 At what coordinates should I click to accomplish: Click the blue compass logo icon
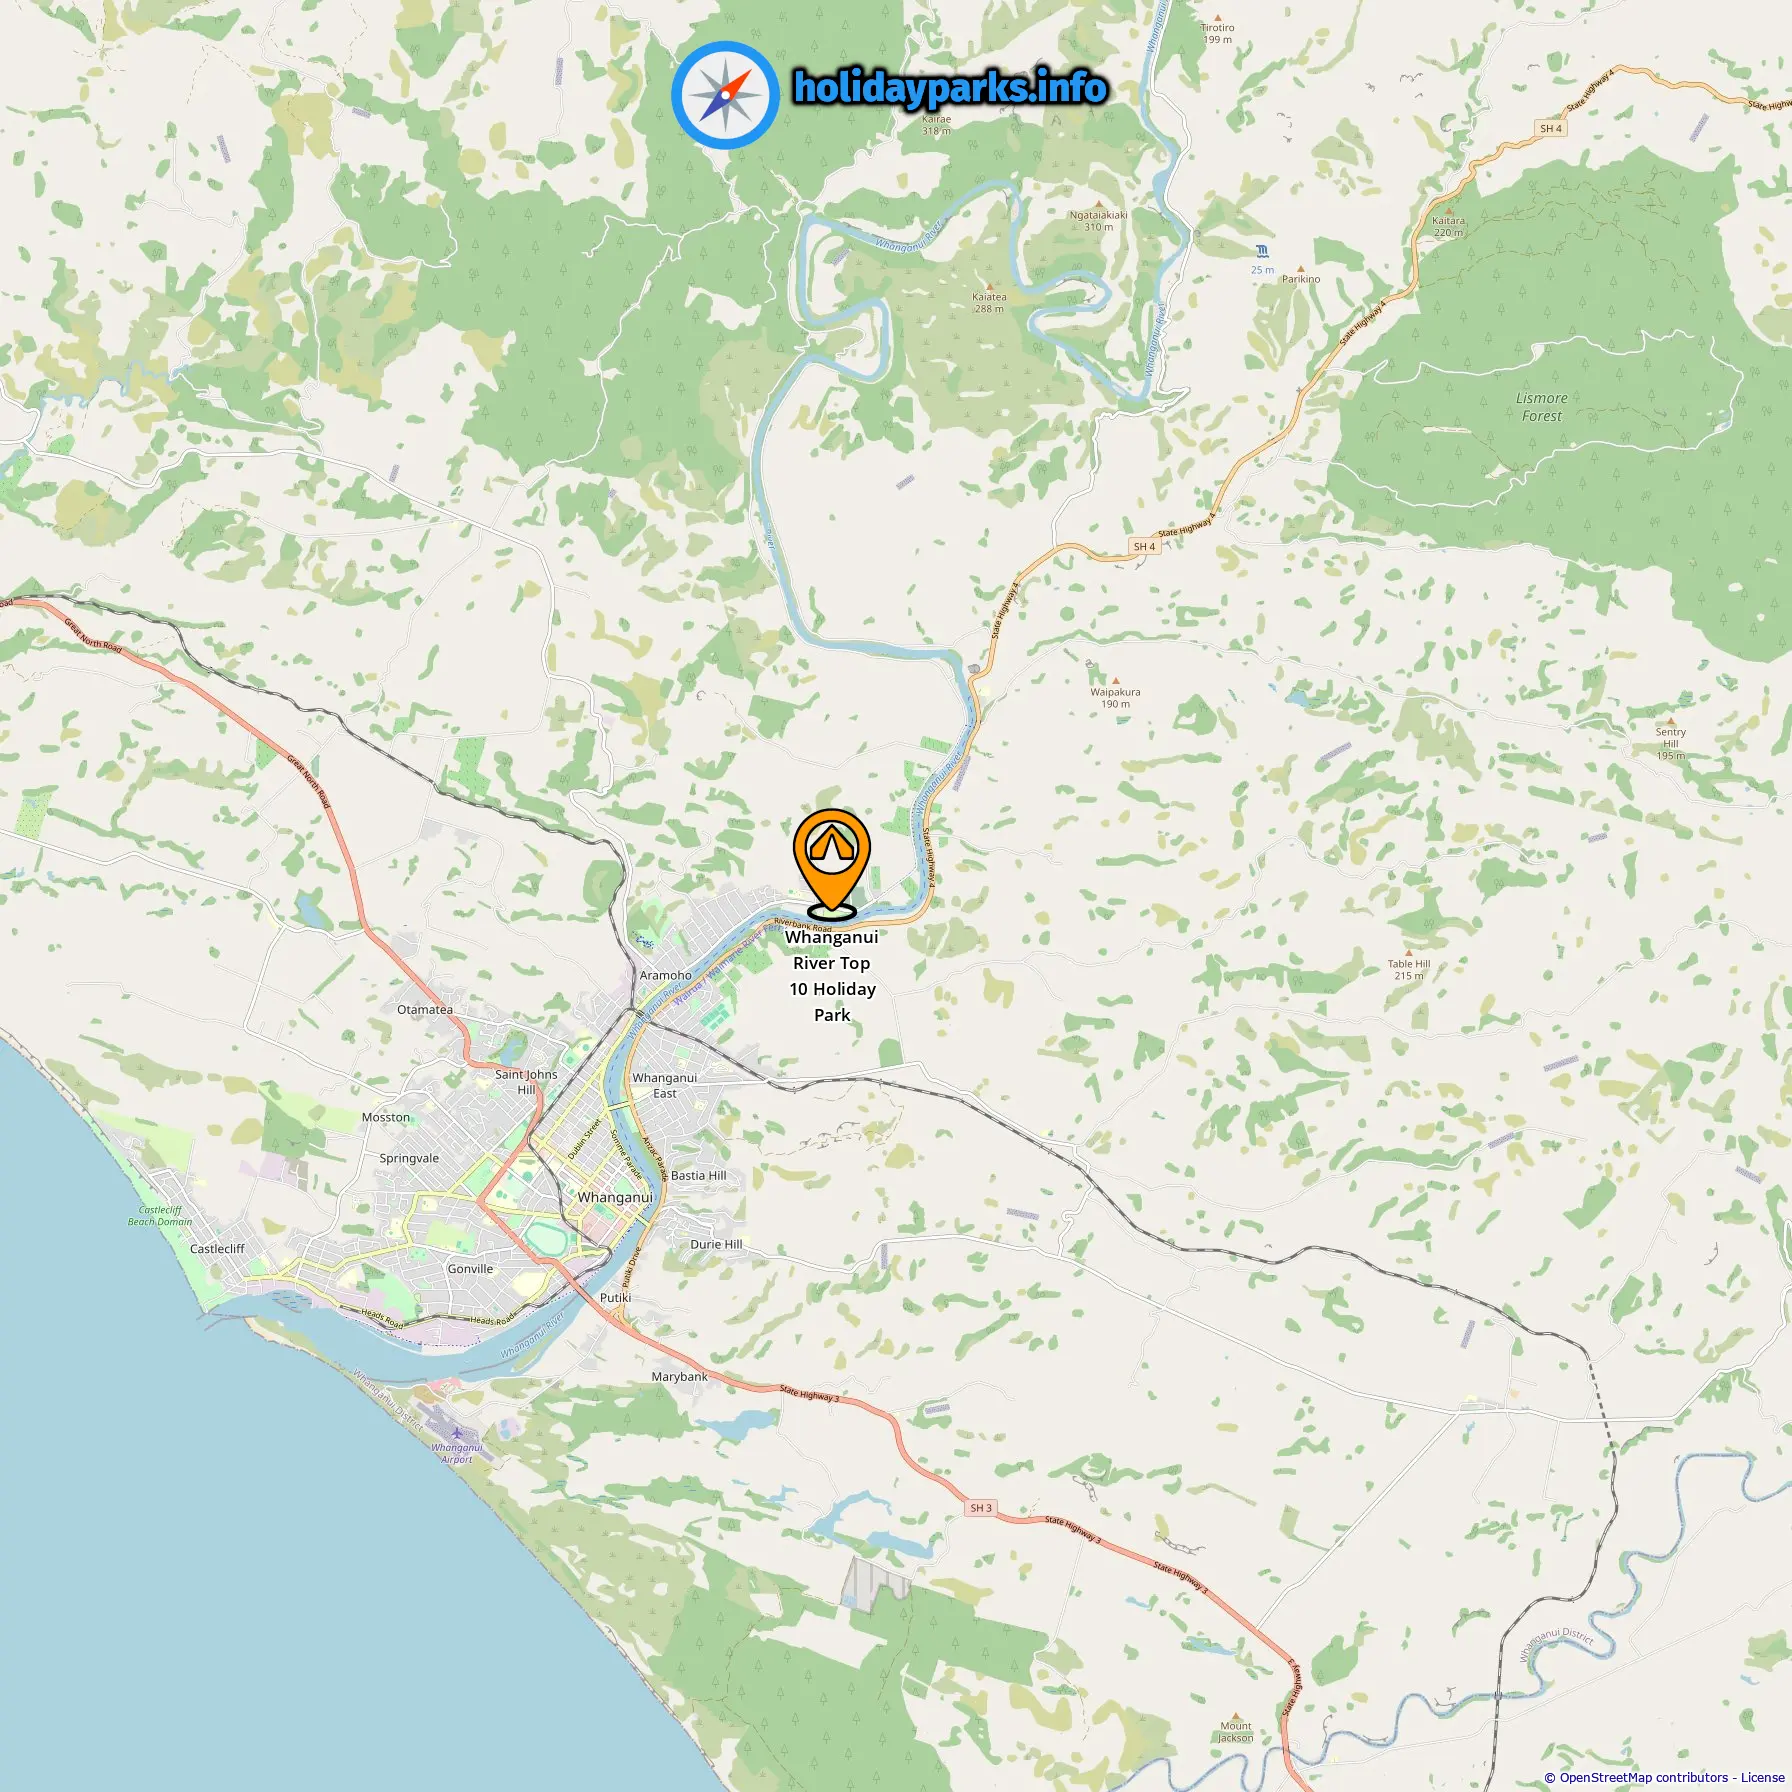point(725,95)
